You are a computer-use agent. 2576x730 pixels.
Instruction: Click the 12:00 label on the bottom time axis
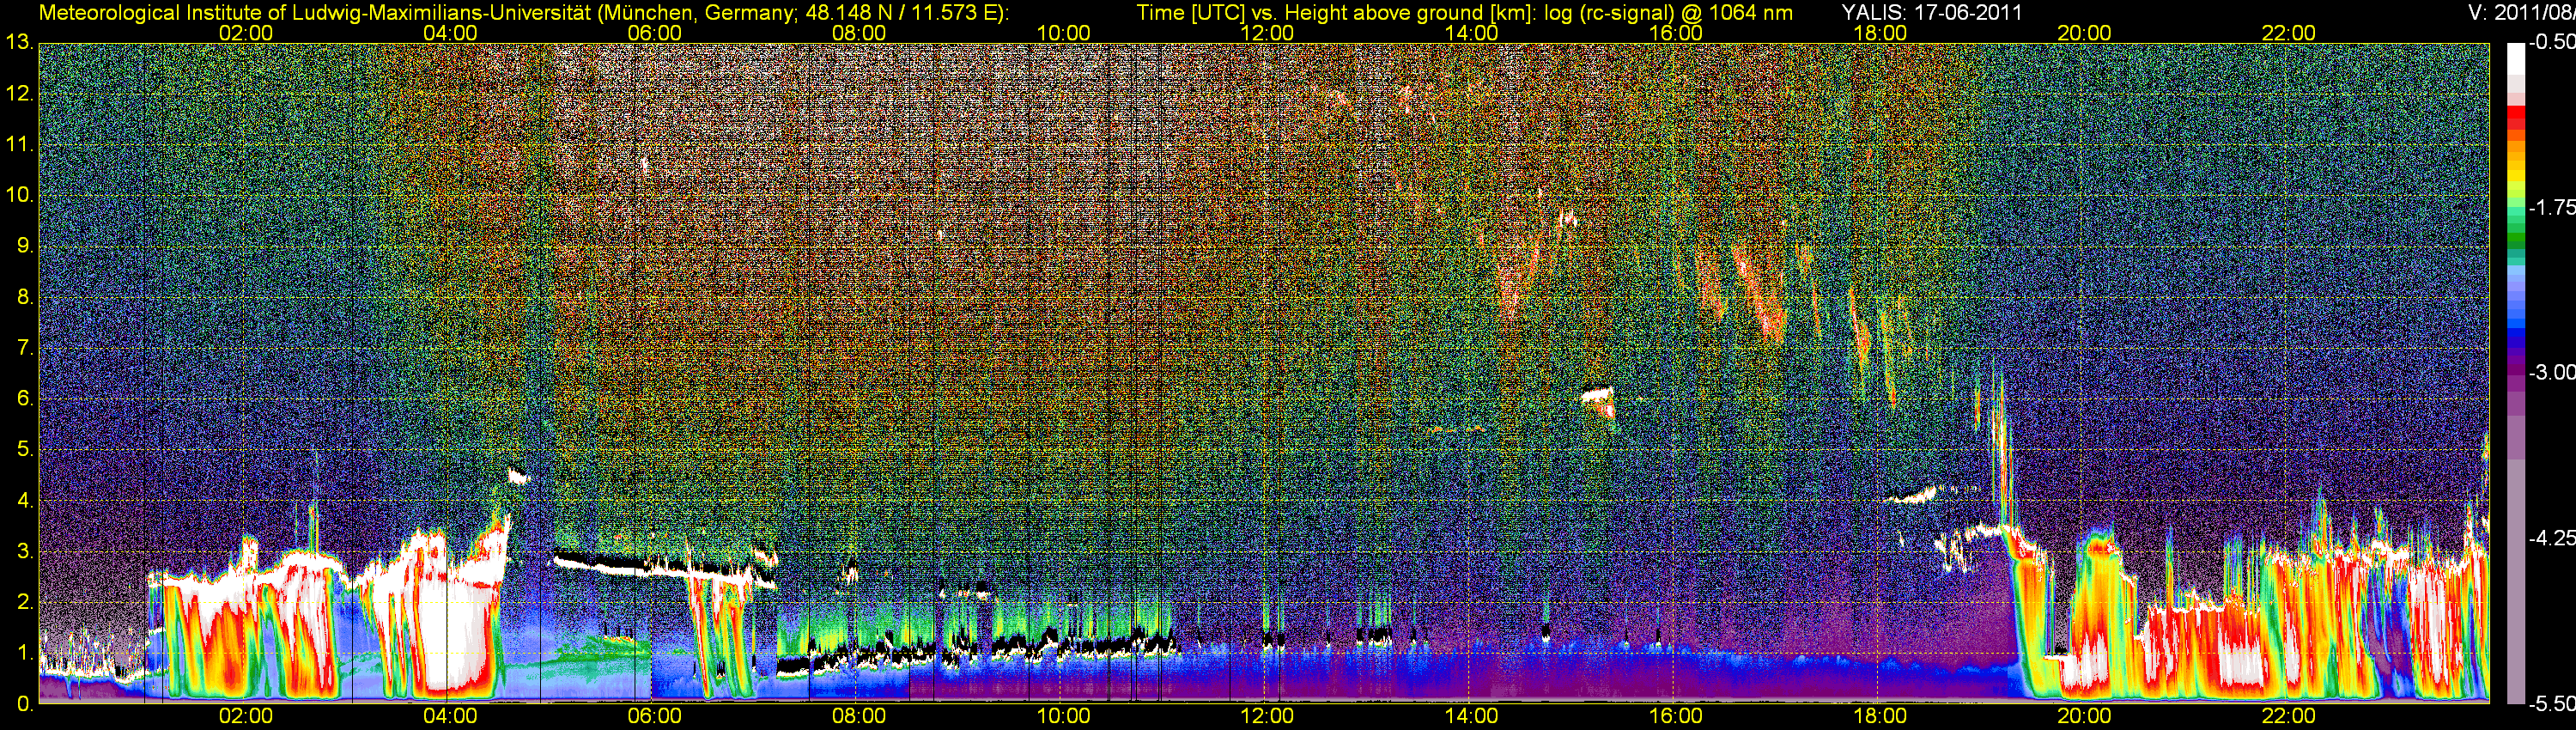click(x=1267, y=716)
